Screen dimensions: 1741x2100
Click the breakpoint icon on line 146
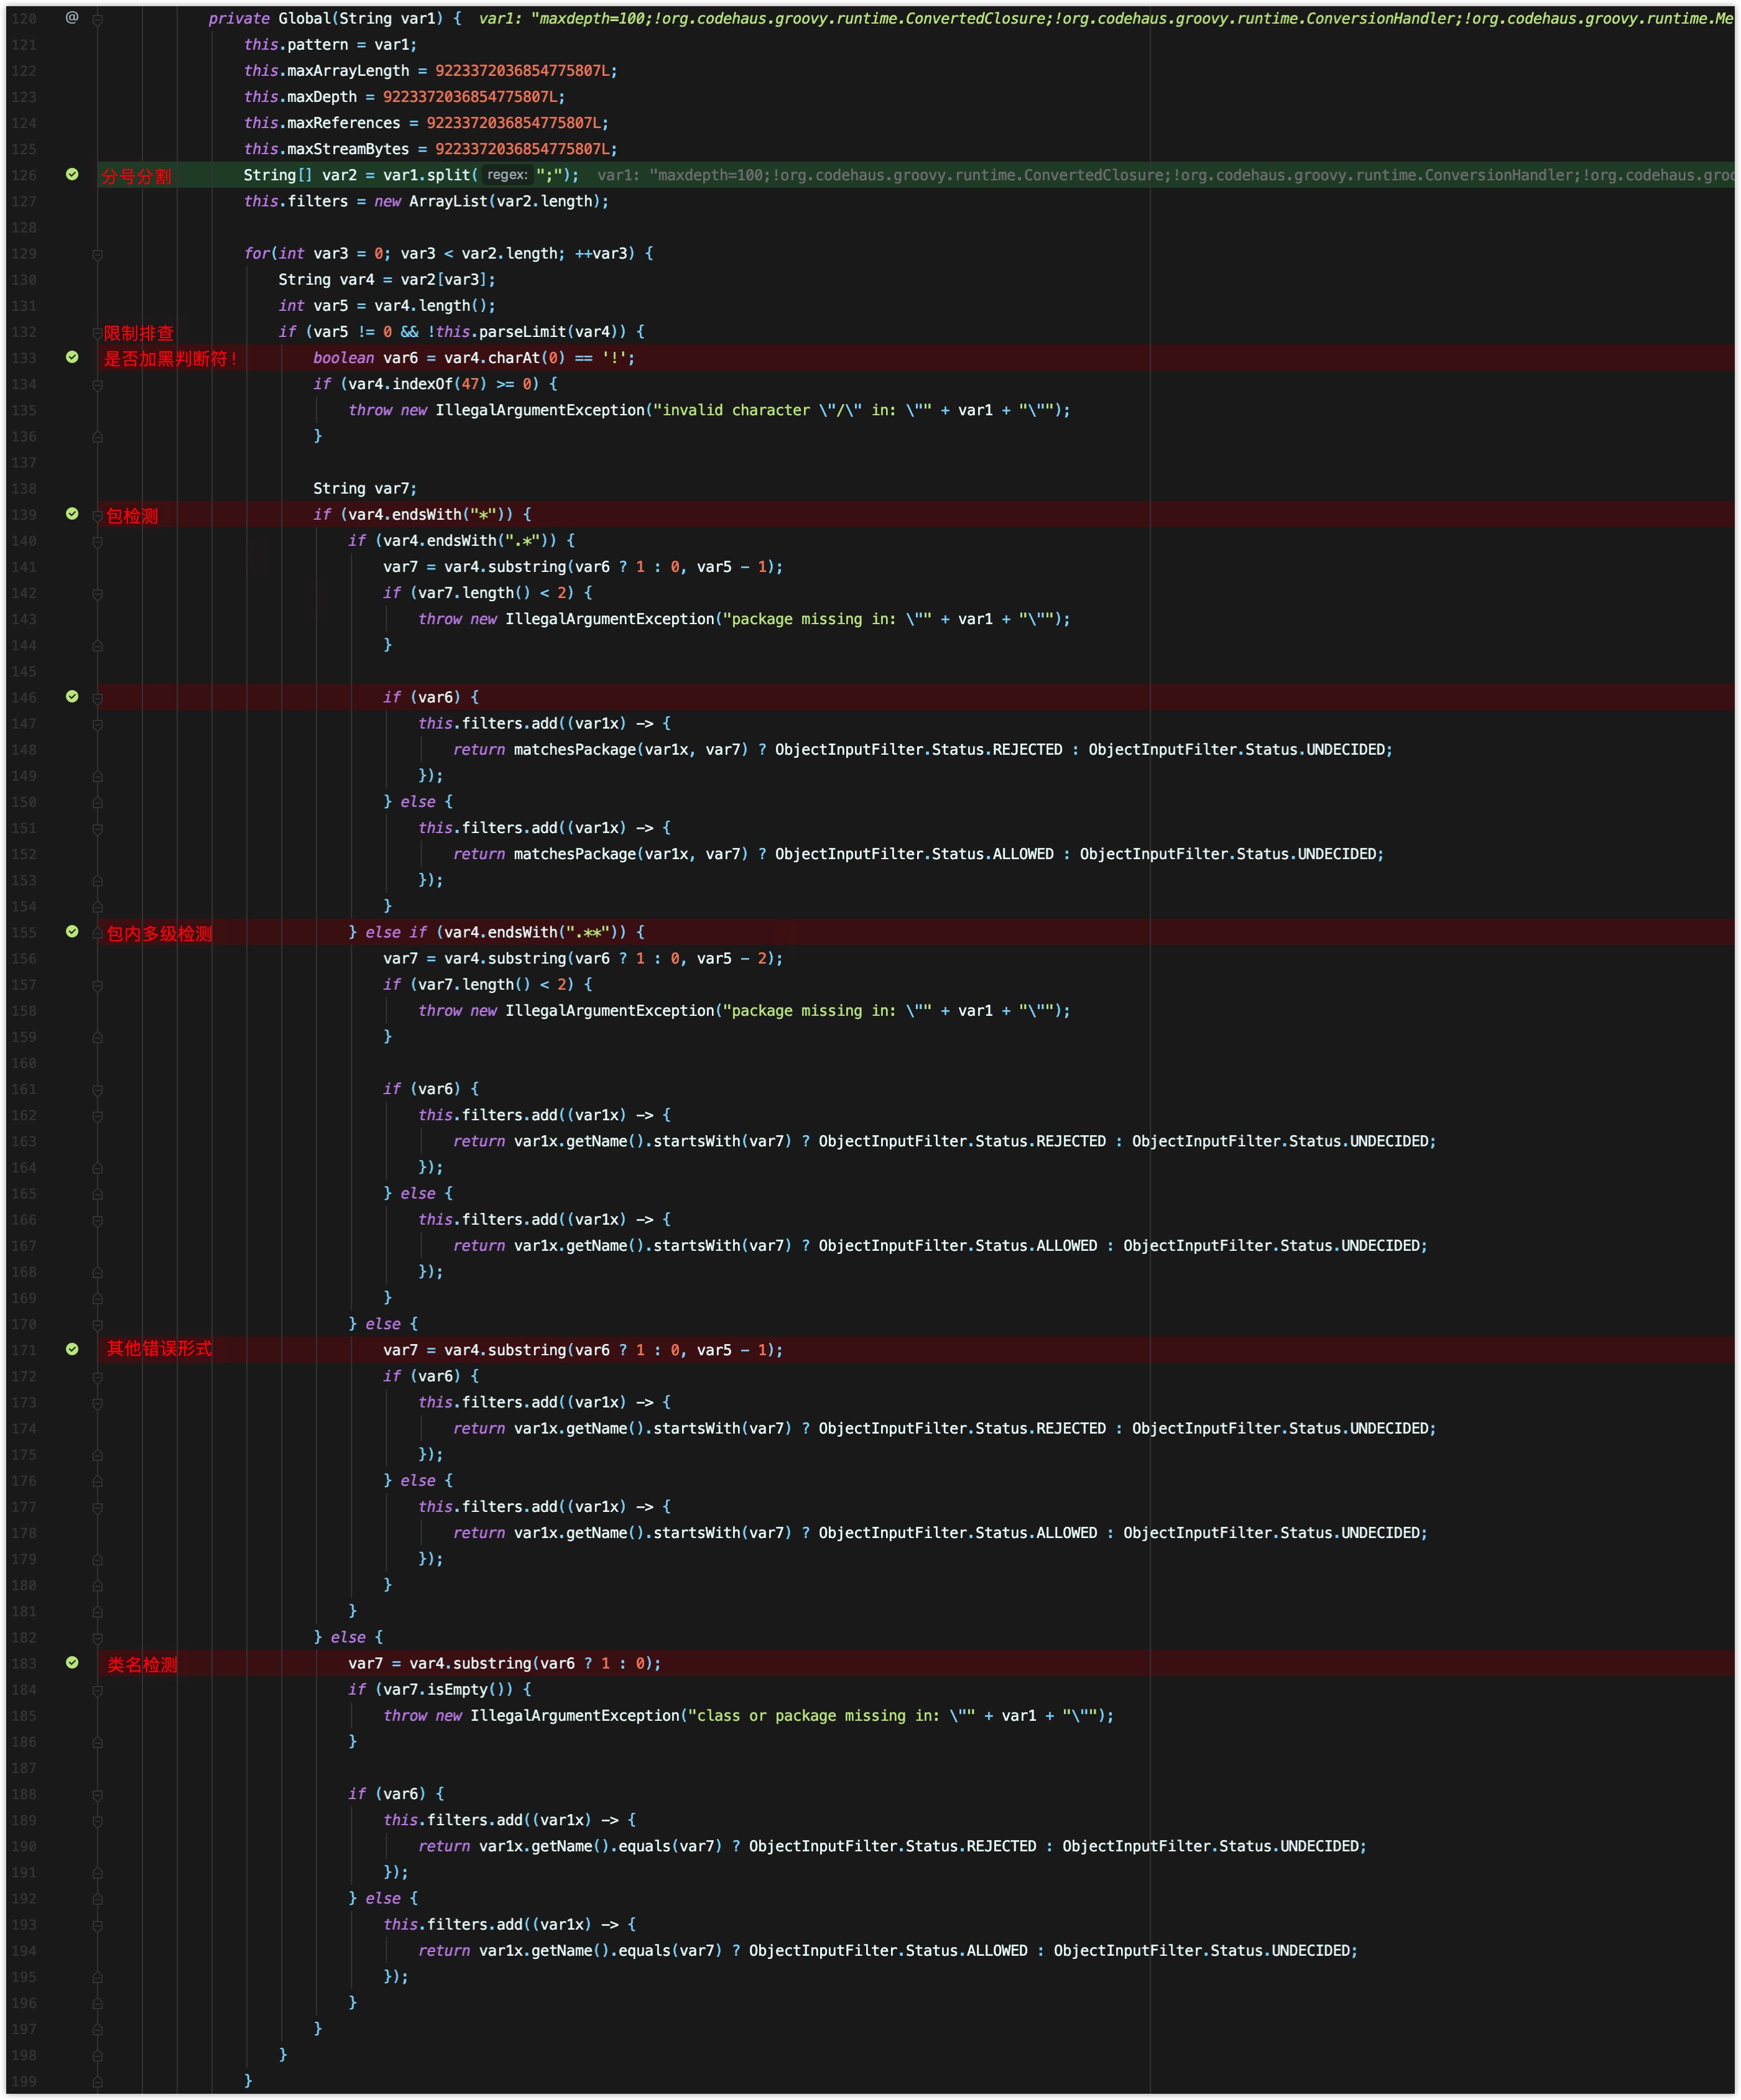pos(72,696)
